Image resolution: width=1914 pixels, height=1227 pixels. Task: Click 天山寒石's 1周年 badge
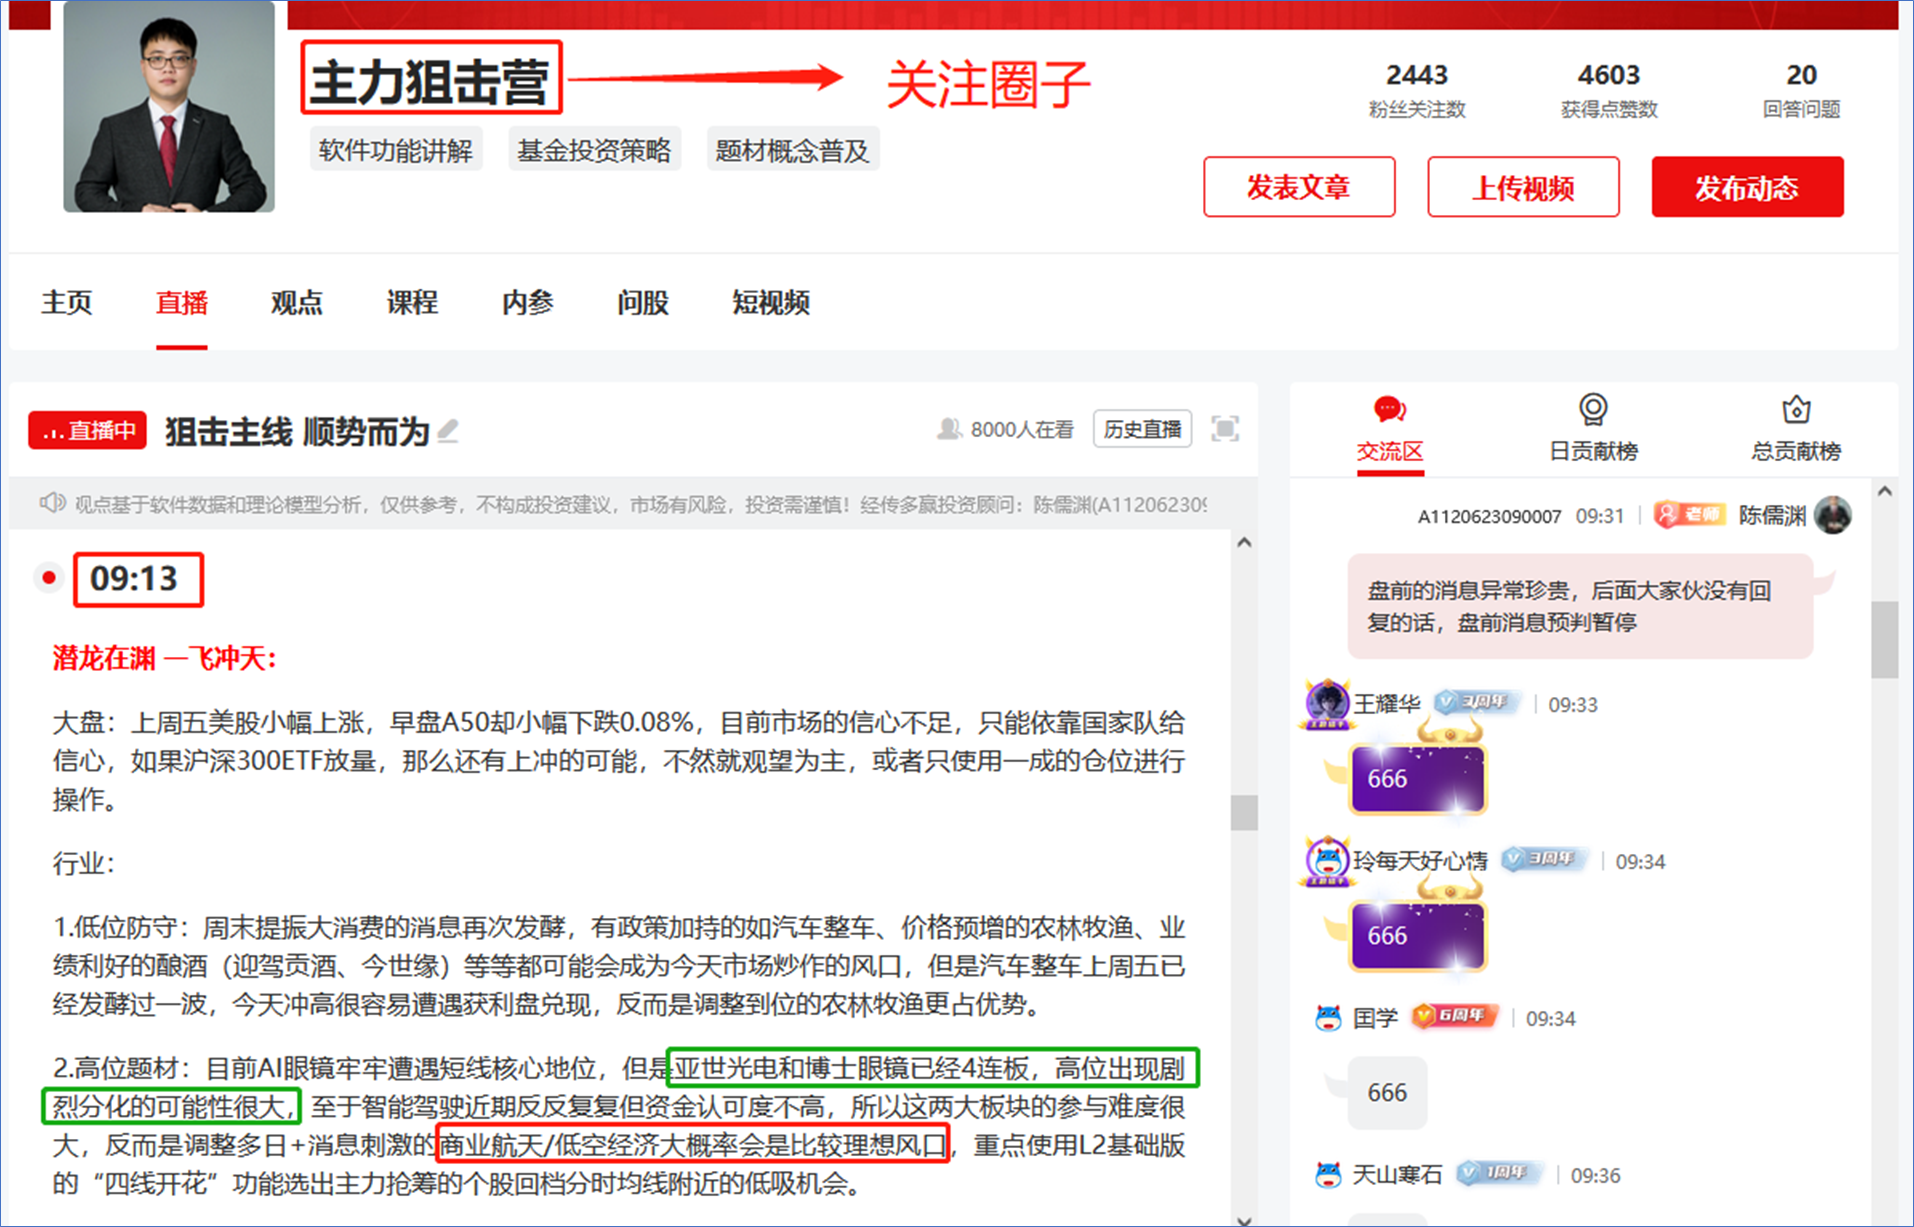1499,1174
